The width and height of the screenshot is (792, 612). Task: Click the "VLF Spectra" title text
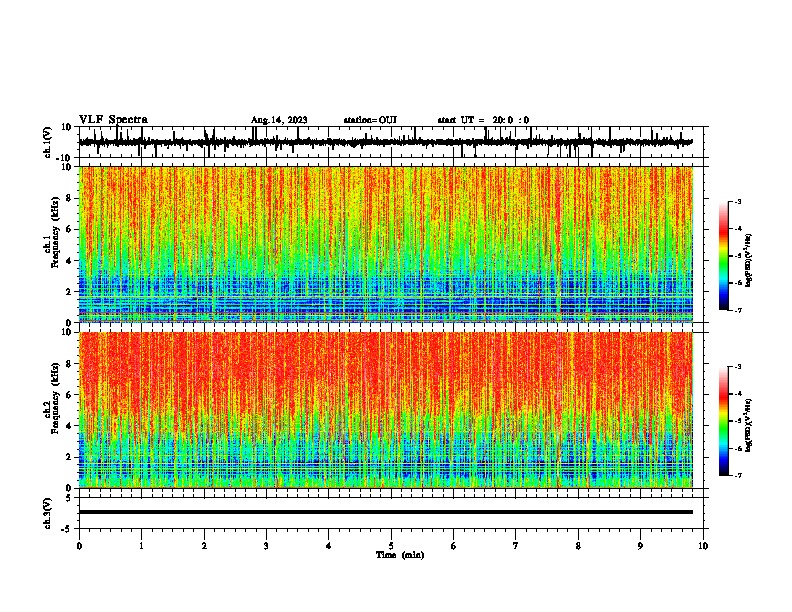coord(113,120)
